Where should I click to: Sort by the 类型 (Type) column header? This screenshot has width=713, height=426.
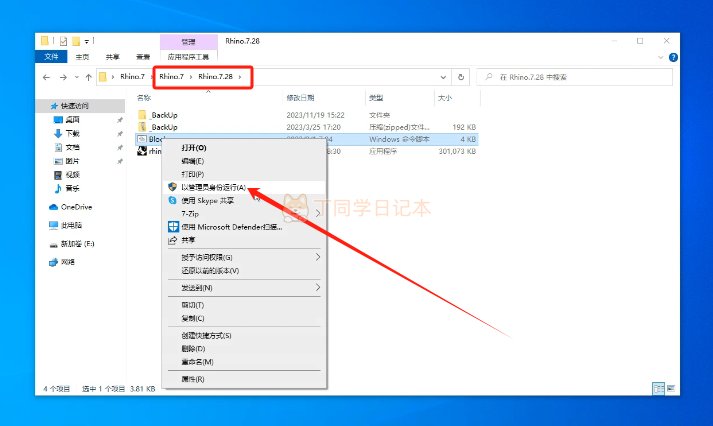point(376,98)
